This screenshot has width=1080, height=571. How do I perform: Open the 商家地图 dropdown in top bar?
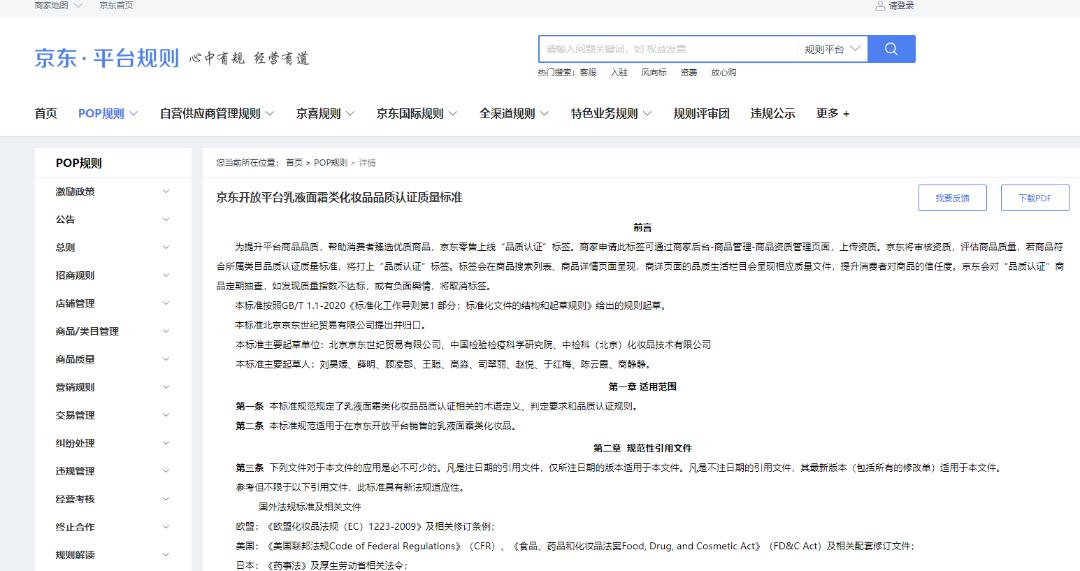click(x=58, y=6)
